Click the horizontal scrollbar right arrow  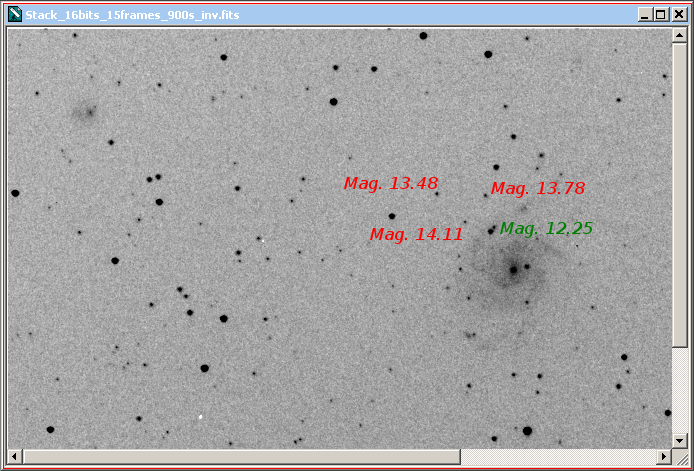(664, 456)
